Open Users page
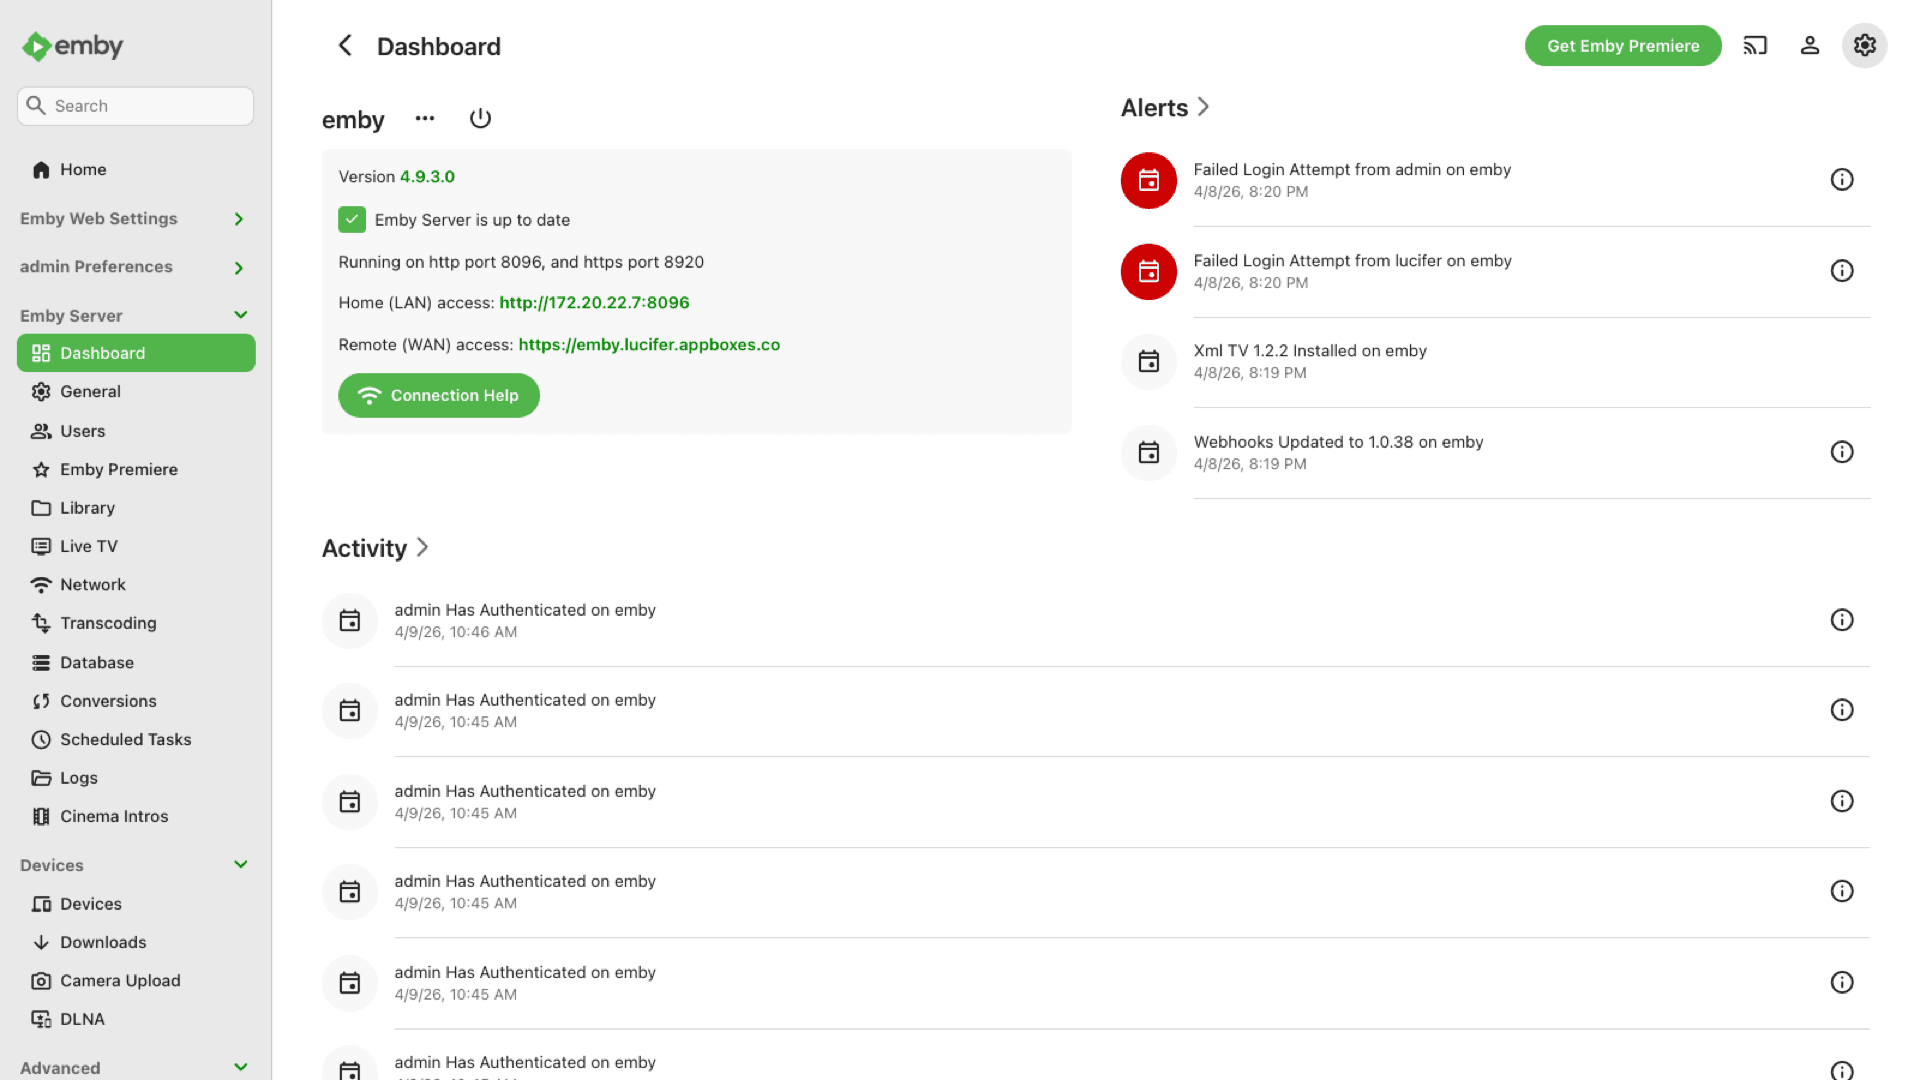The height and width of the screenshot is (1080, 1920). [x=136, y=431]
